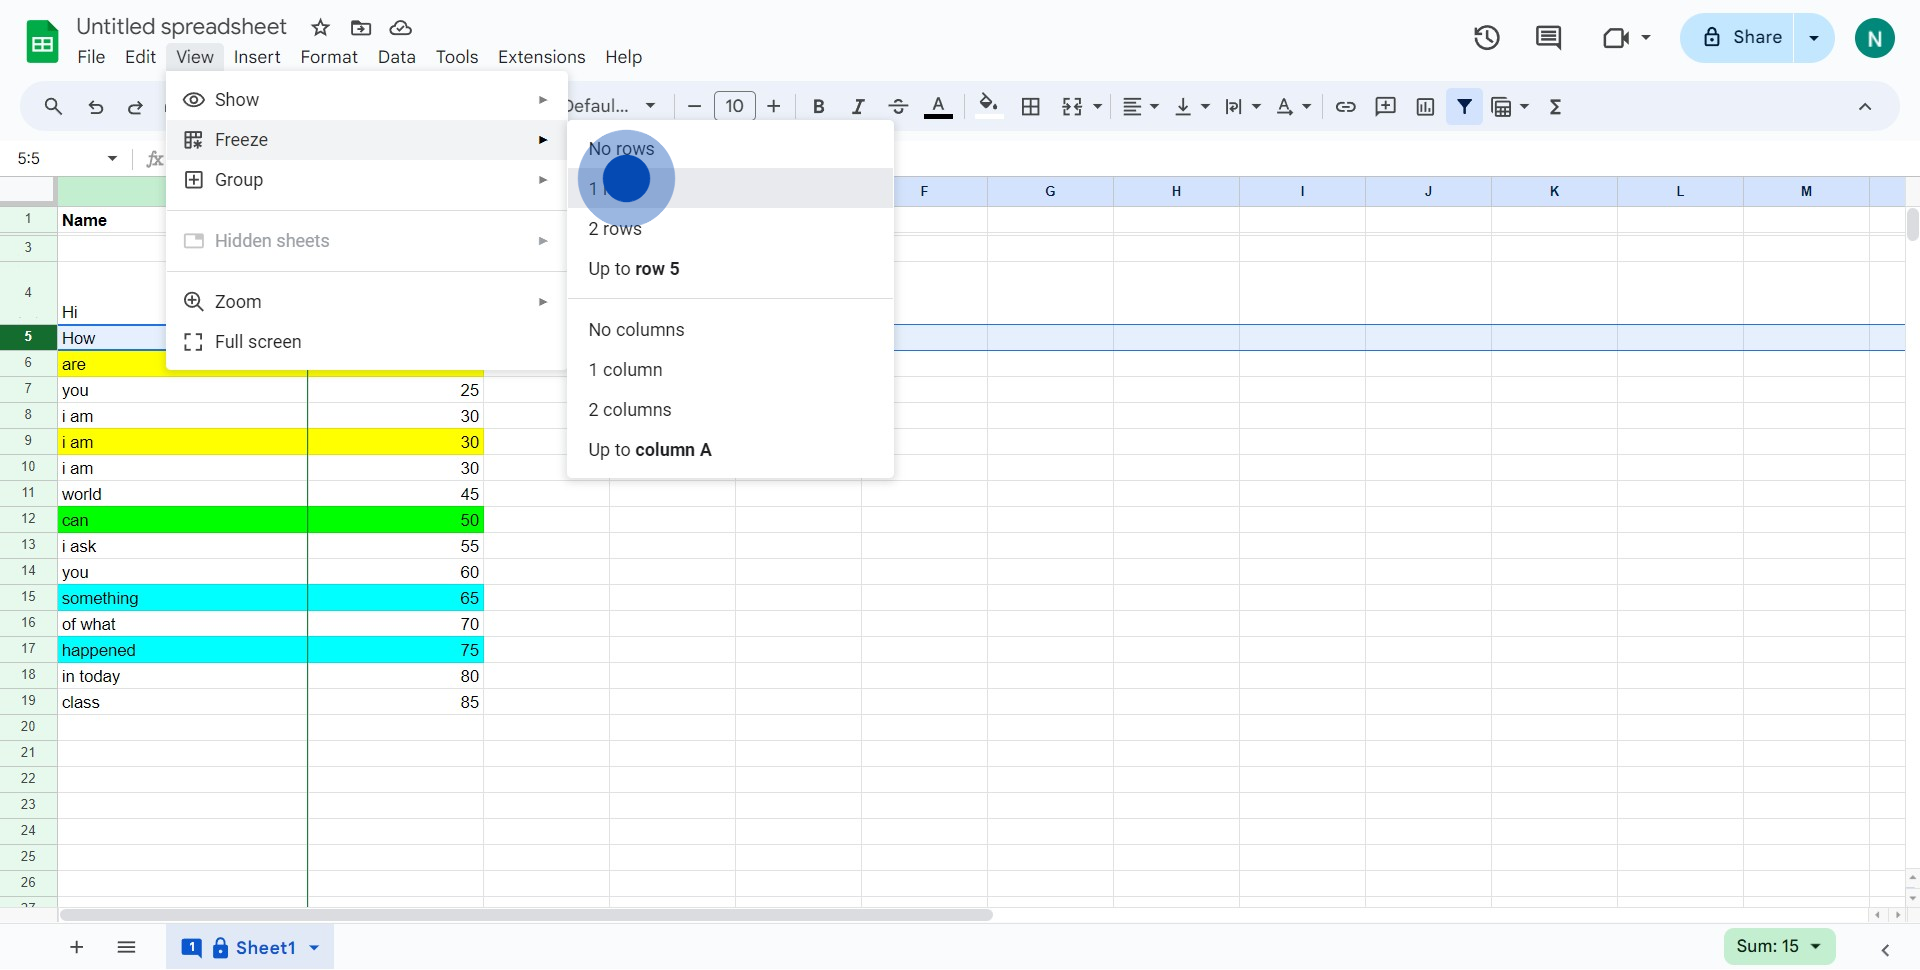Screen dimensions: 1920x970
Task: Open the Sheet1 tab dropdown arrow
Action: pos(314,948)
